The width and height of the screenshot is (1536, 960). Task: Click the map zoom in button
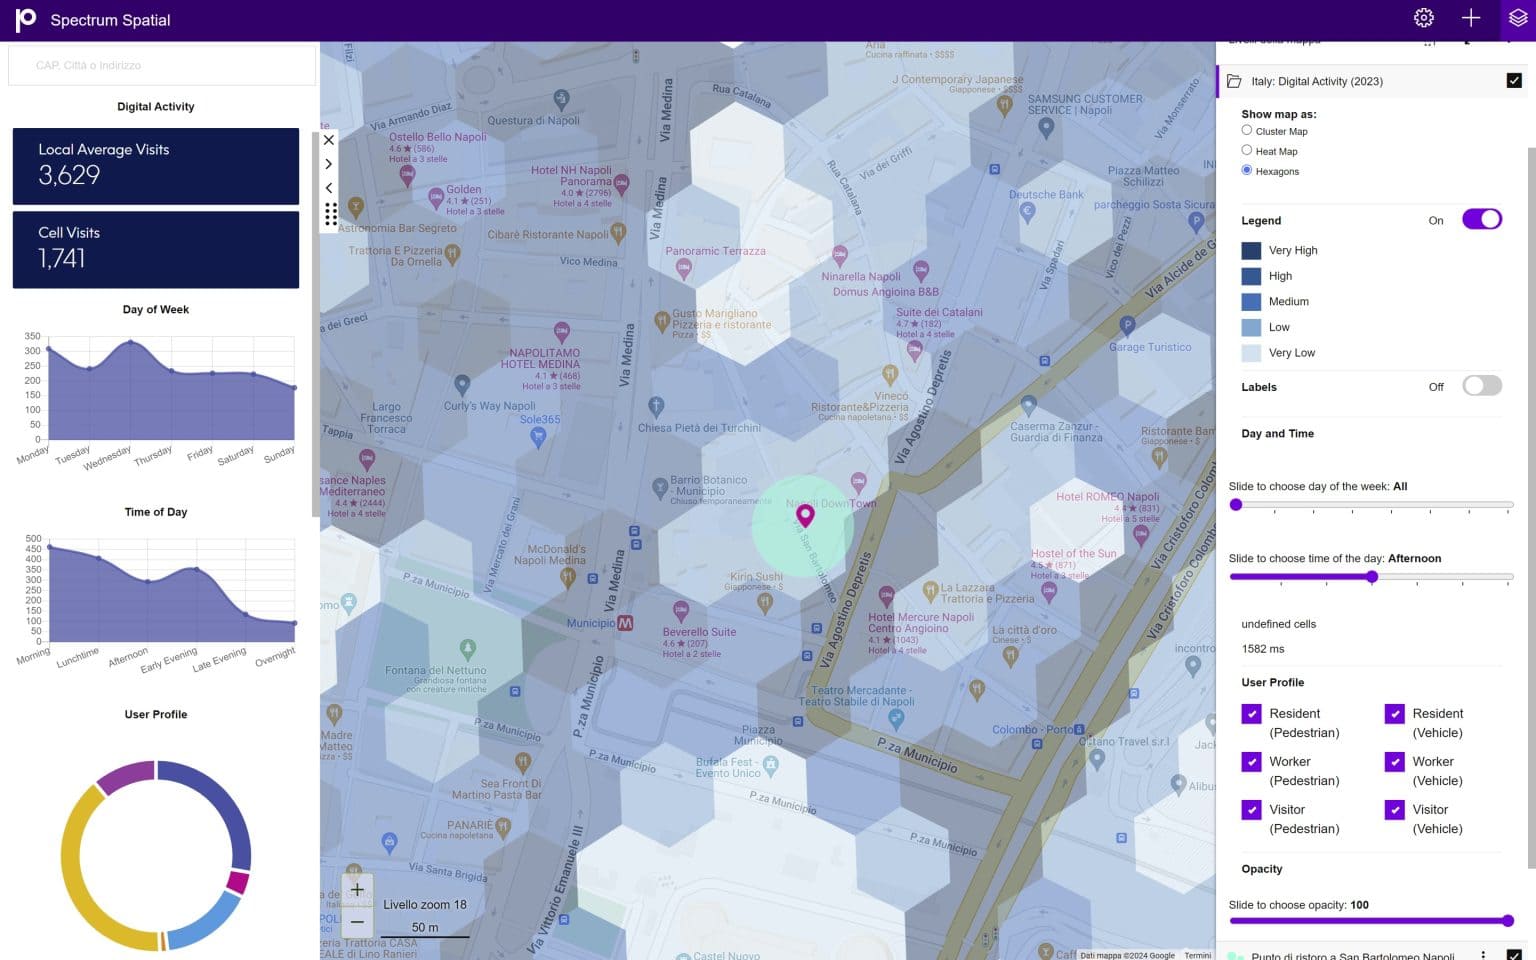357,889
